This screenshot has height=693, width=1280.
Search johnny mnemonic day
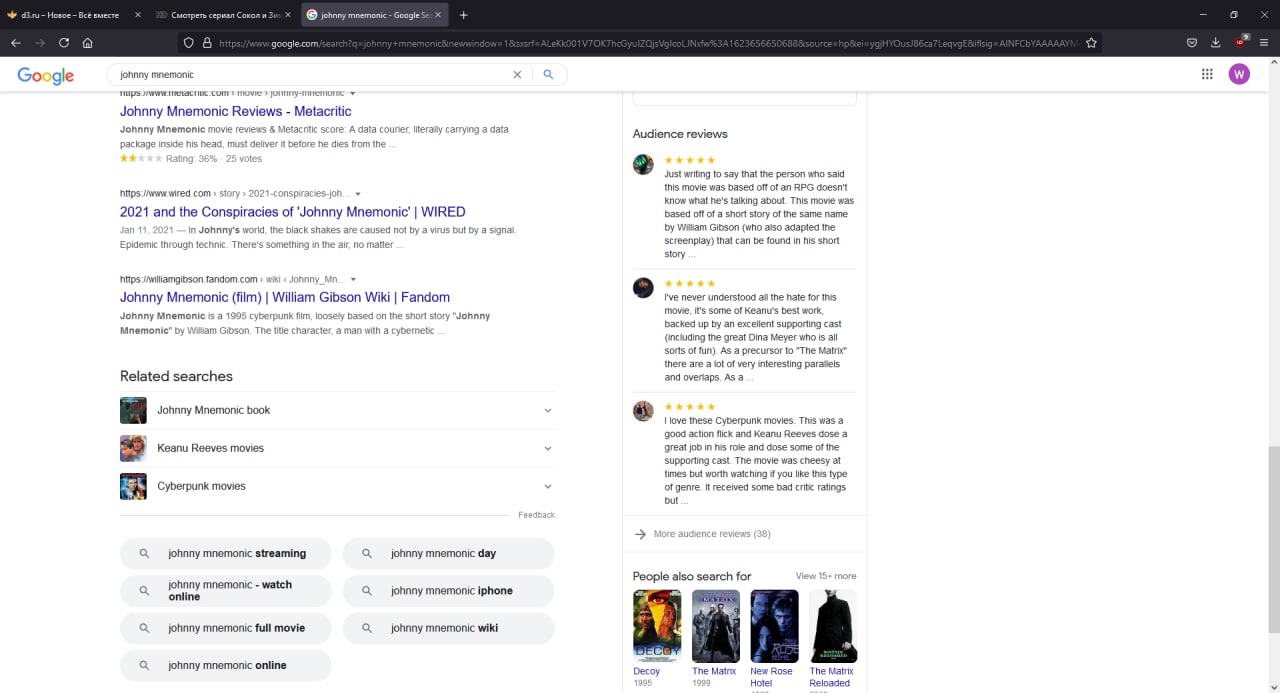click(449, 553)
